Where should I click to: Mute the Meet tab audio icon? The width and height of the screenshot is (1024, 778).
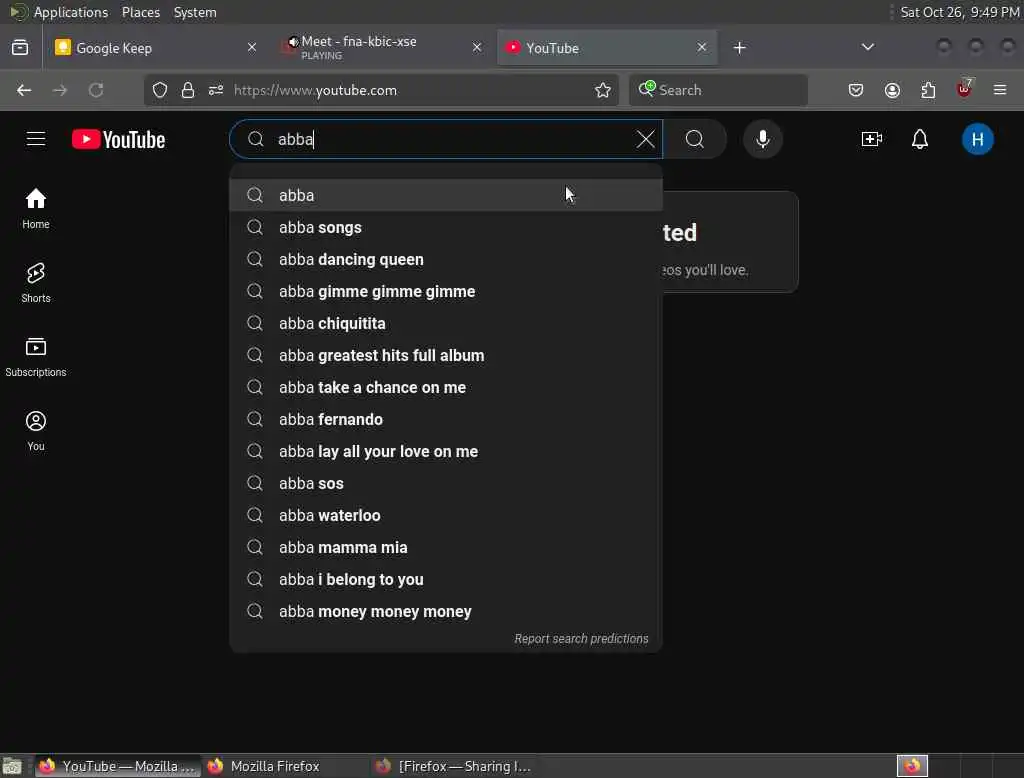[294, 42]
